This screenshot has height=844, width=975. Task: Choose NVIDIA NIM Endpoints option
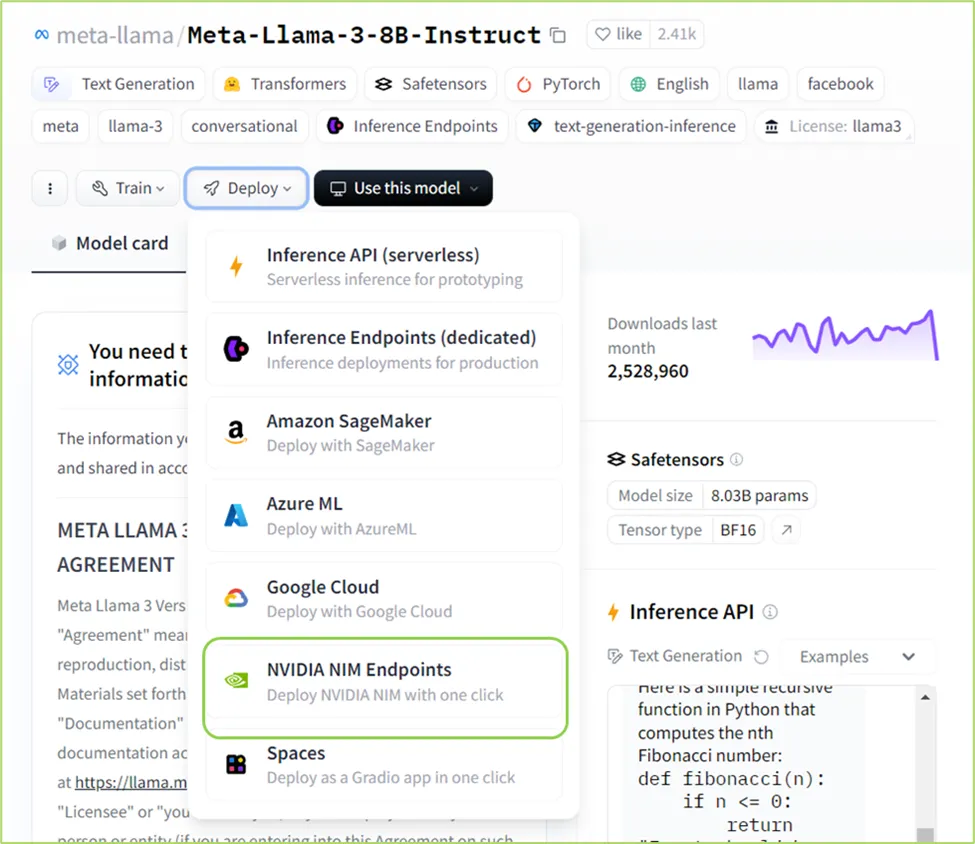tap(384, 682)
